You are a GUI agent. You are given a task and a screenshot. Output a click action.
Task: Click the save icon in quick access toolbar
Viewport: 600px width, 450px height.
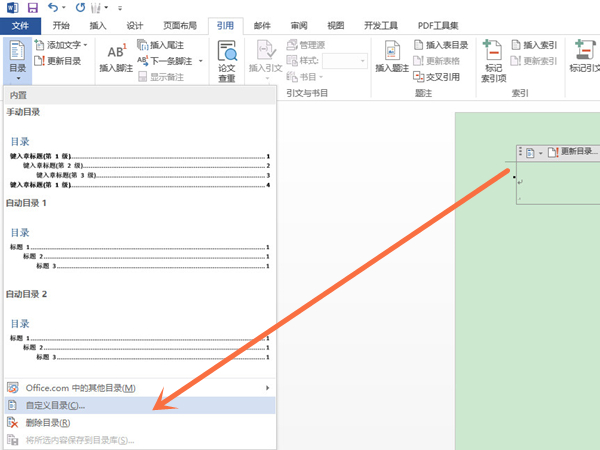pyautogui.click(x=30, y=7)
